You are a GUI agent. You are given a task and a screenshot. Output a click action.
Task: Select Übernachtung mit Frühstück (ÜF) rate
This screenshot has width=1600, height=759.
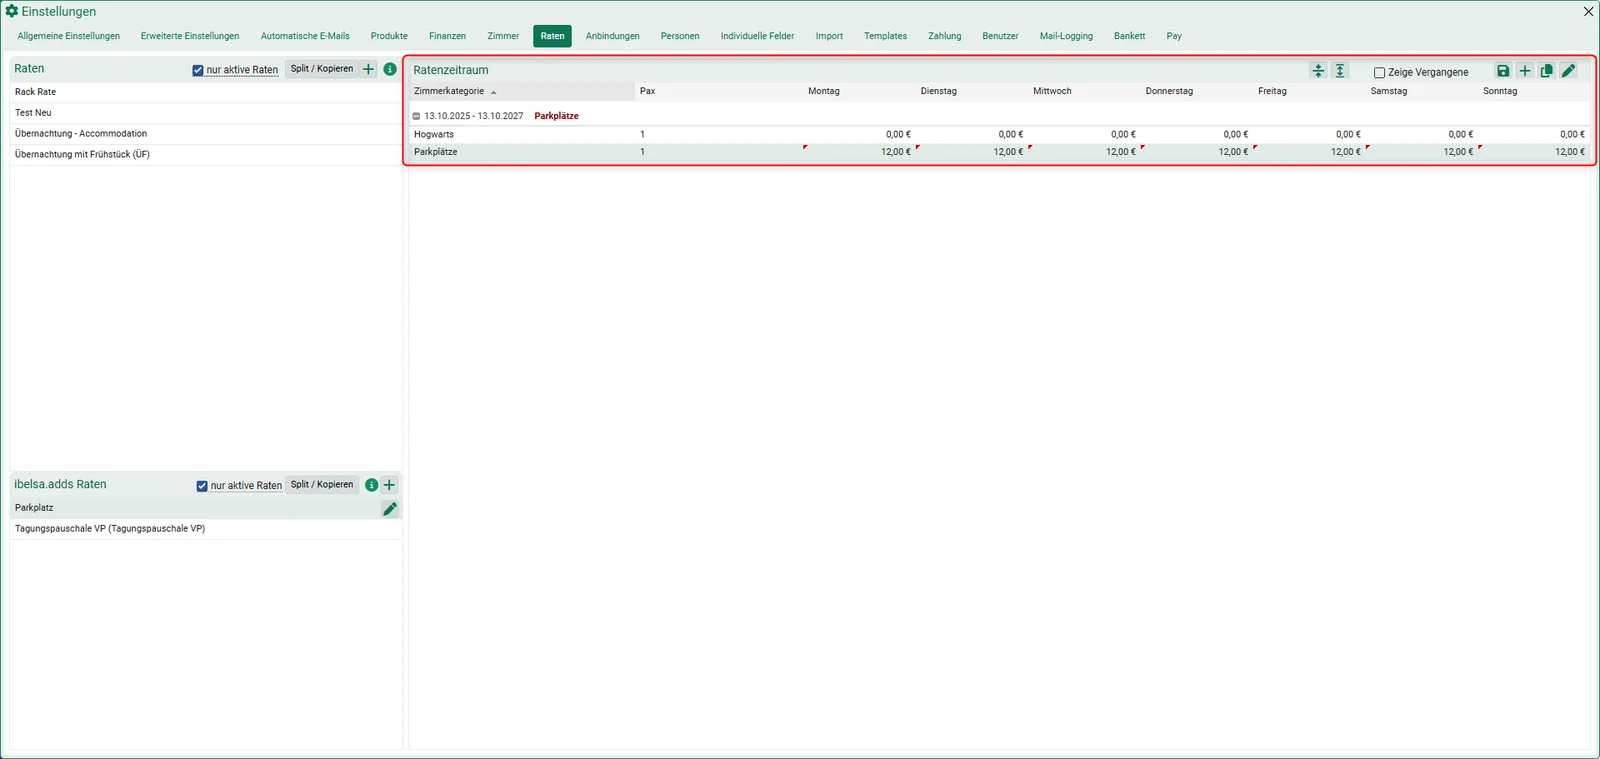[x=206, y=155]
